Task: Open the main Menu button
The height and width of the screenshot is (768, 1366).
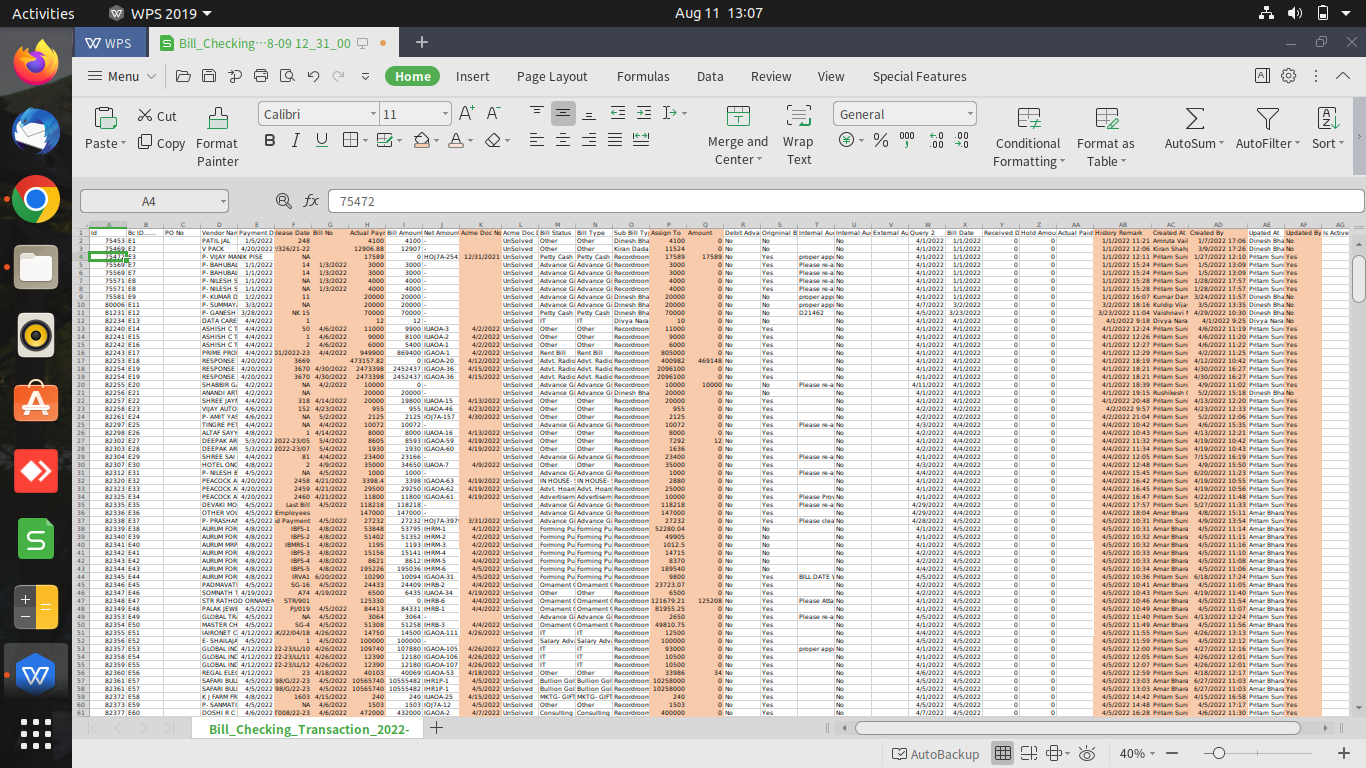Action: [122, 76]
